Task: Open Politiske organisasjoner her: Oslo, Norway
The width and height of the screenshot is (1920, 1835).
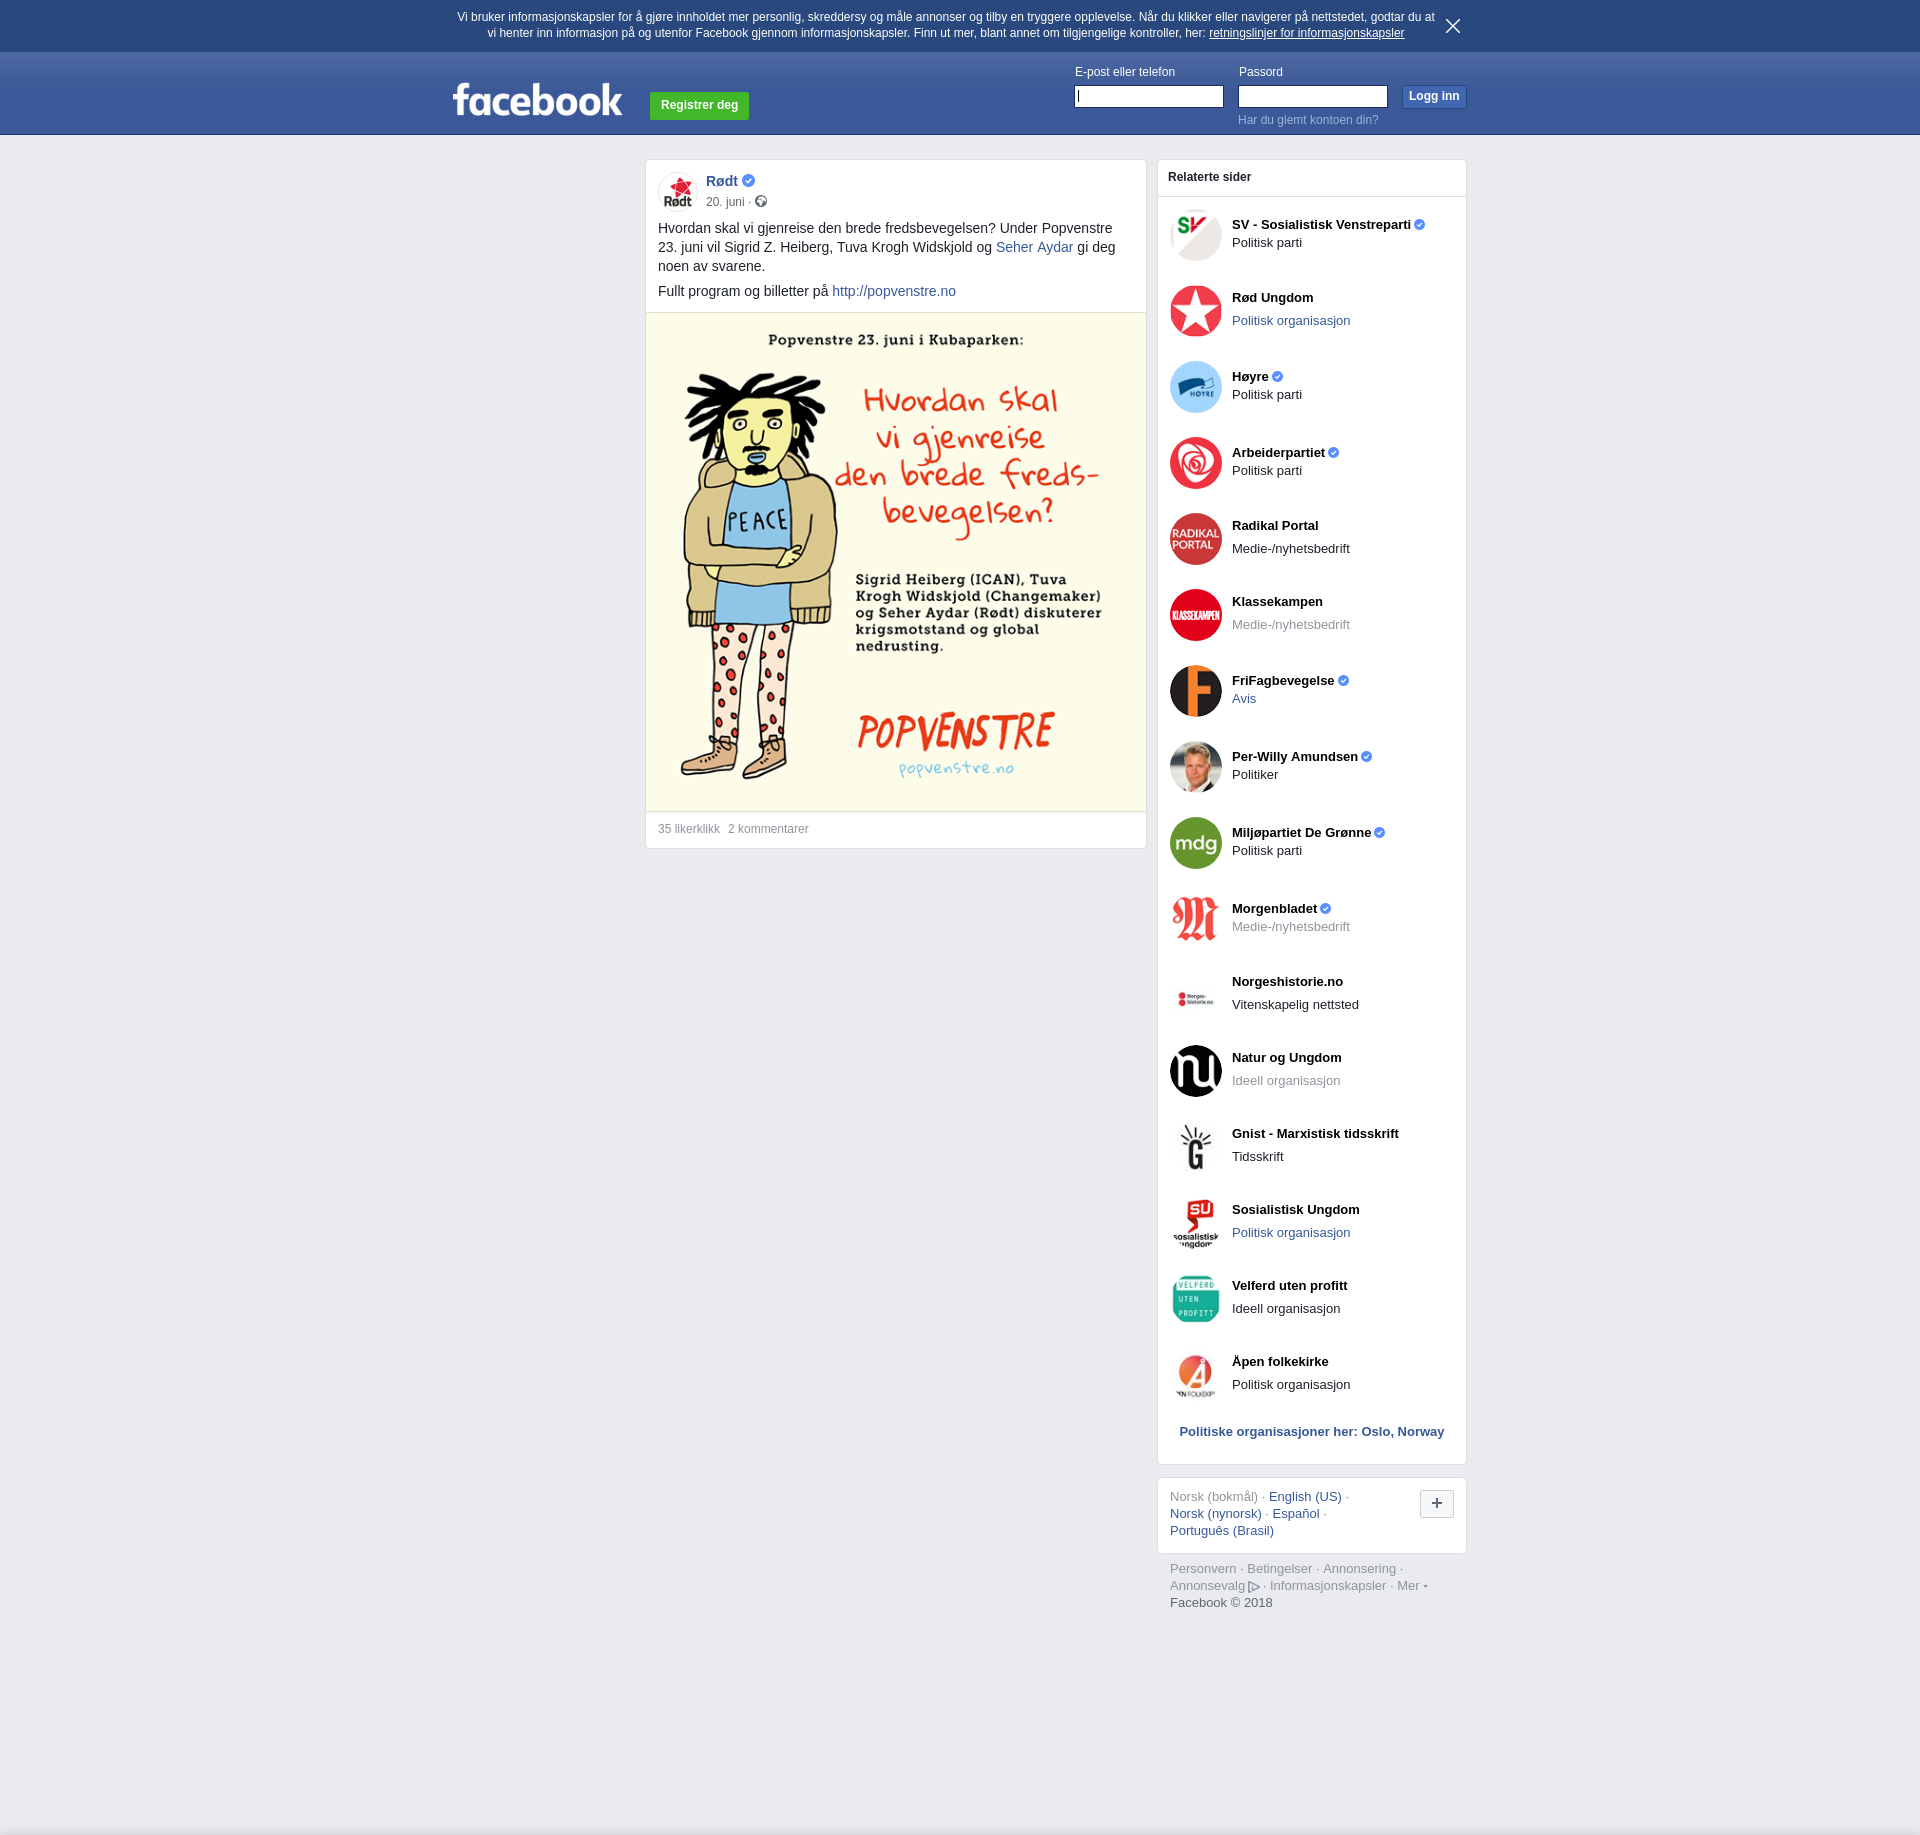Action: [1312, 1432]
